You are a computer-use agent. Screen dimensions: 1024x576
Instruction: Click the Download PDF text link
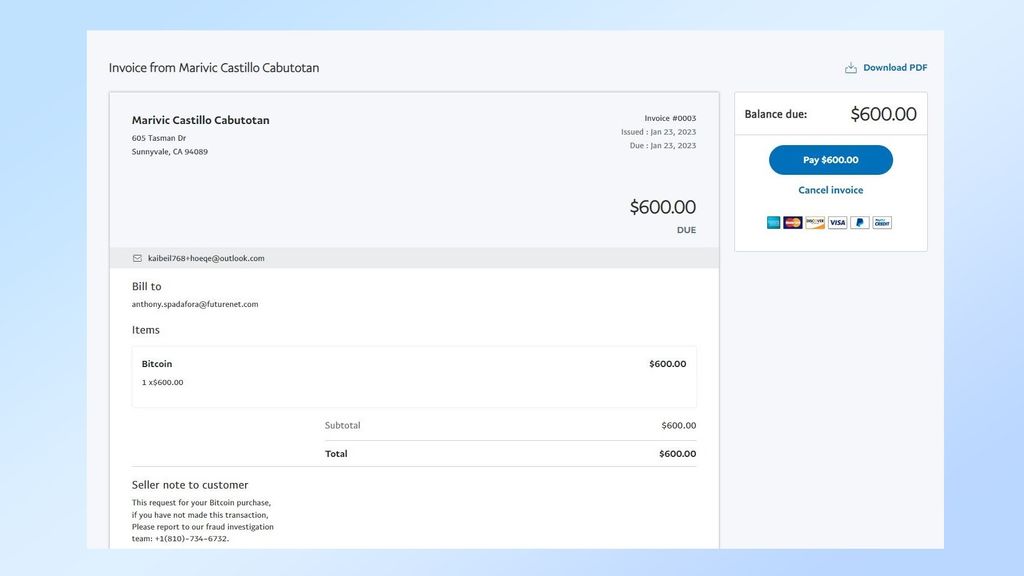[893, 67]
